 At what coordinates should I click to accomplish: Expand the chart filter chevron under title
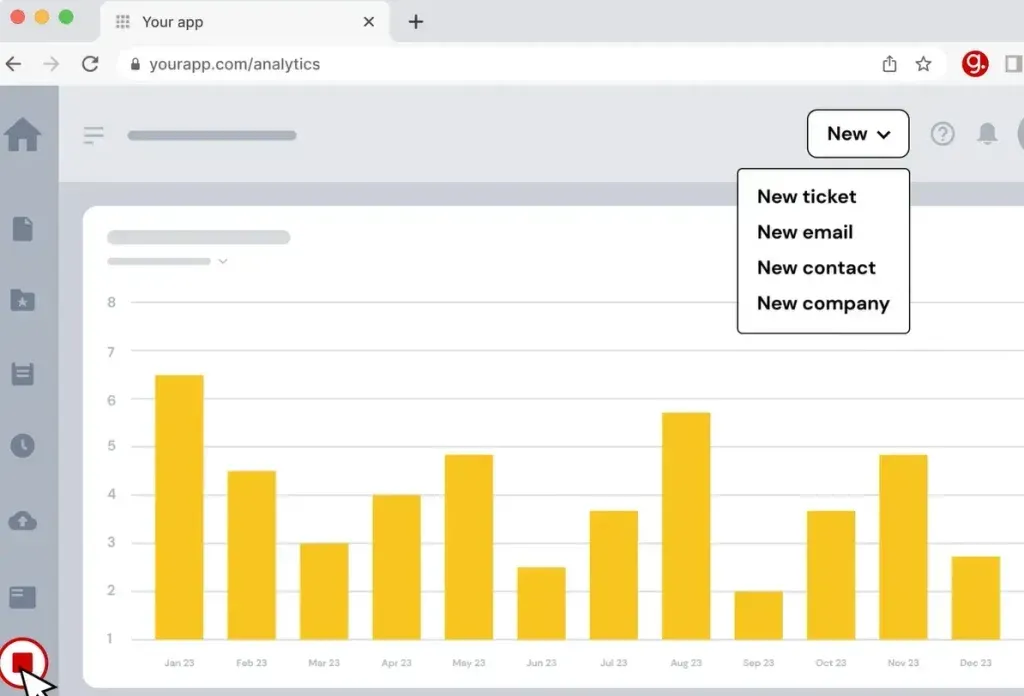[x=223, y=261]
